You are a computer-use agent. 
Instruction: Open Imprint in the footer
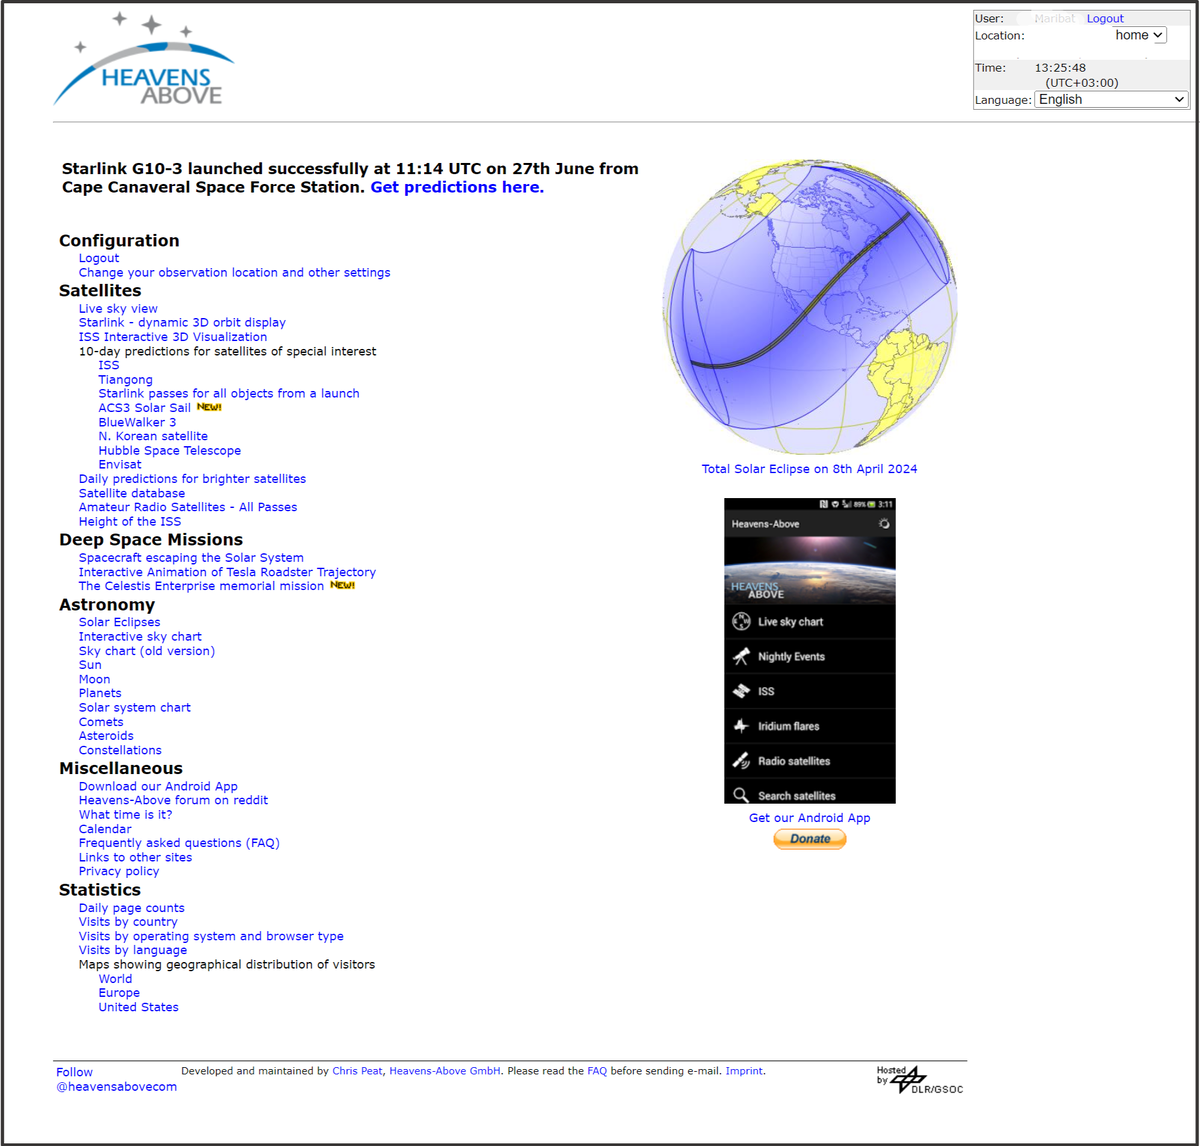click(744, 1071)
